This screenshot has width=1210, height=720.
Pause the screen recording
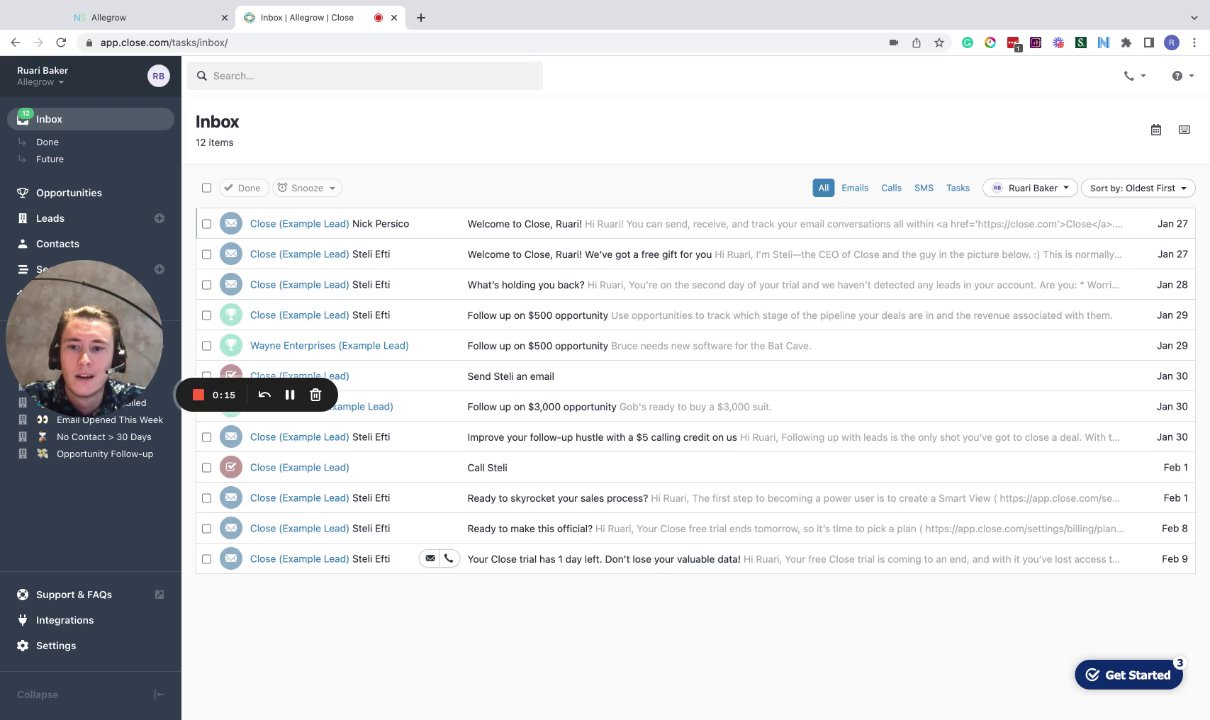click(x=290, y=395)
